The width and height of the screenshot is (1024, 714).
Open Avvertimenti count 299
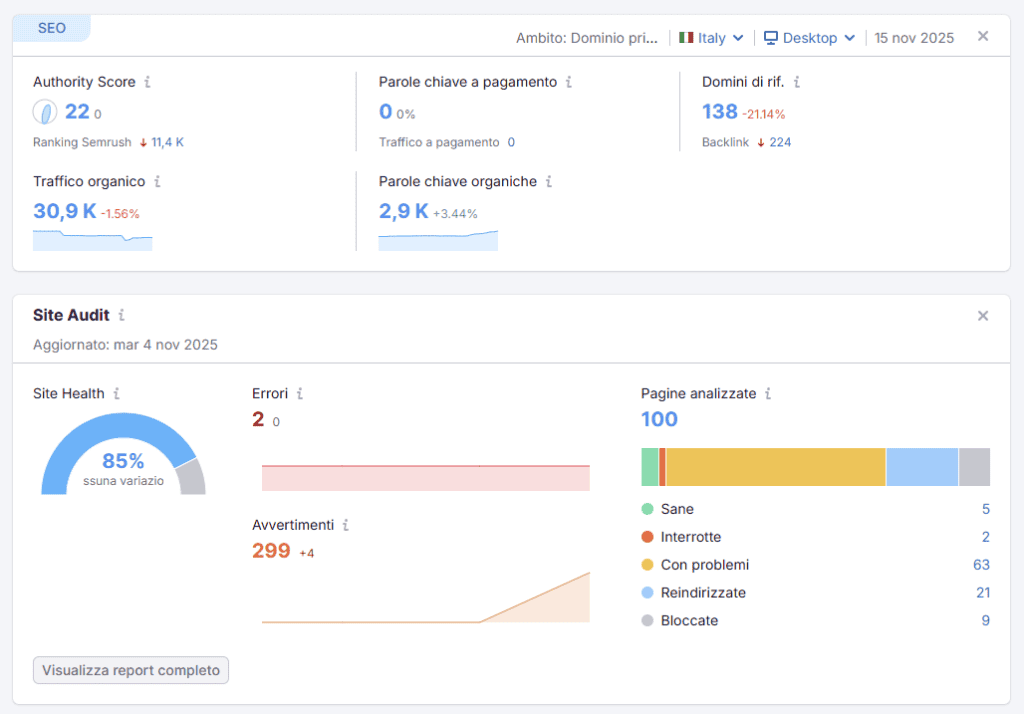point(271,550)
